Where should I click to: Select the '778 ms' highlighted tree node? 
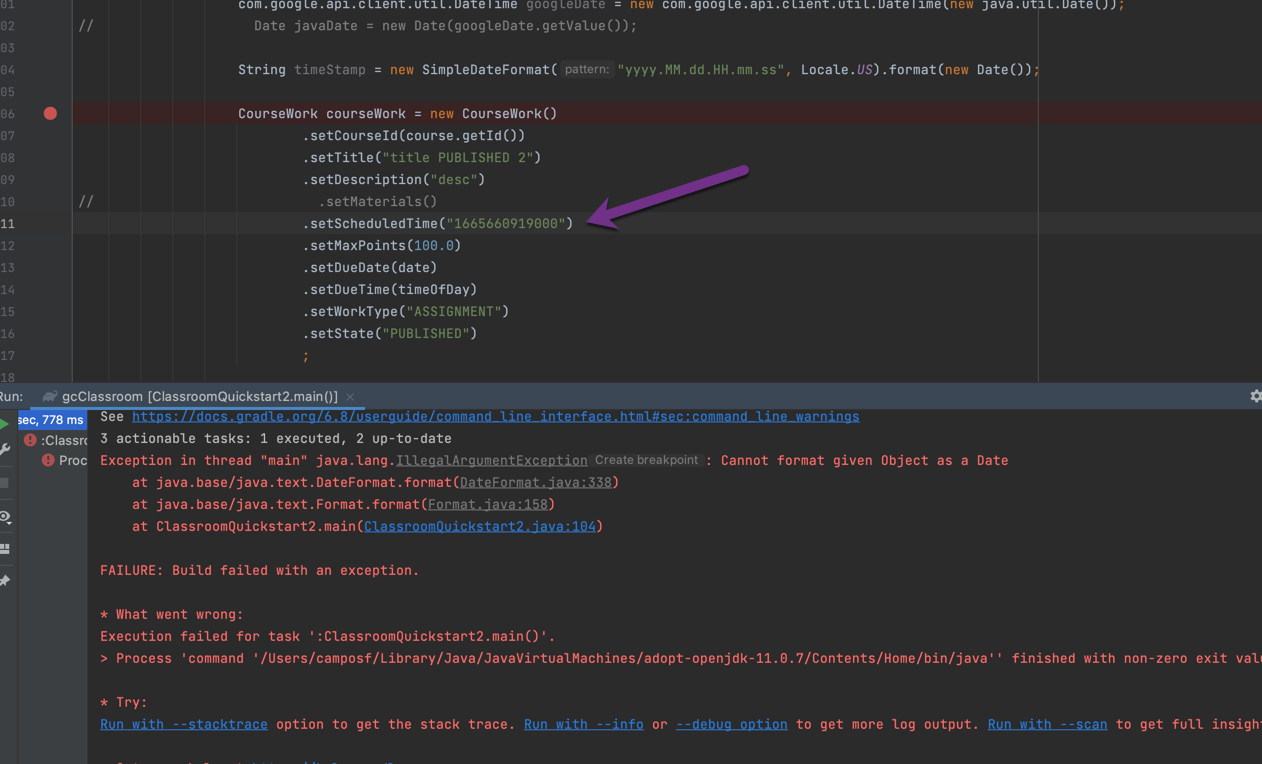[51, 420]
